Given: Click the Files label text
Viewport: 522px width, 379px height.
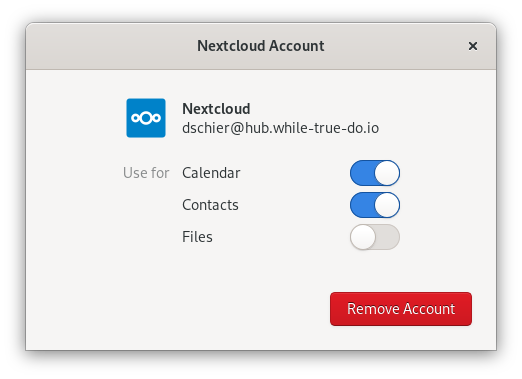Looking at the screenshot, I should 197,237.
